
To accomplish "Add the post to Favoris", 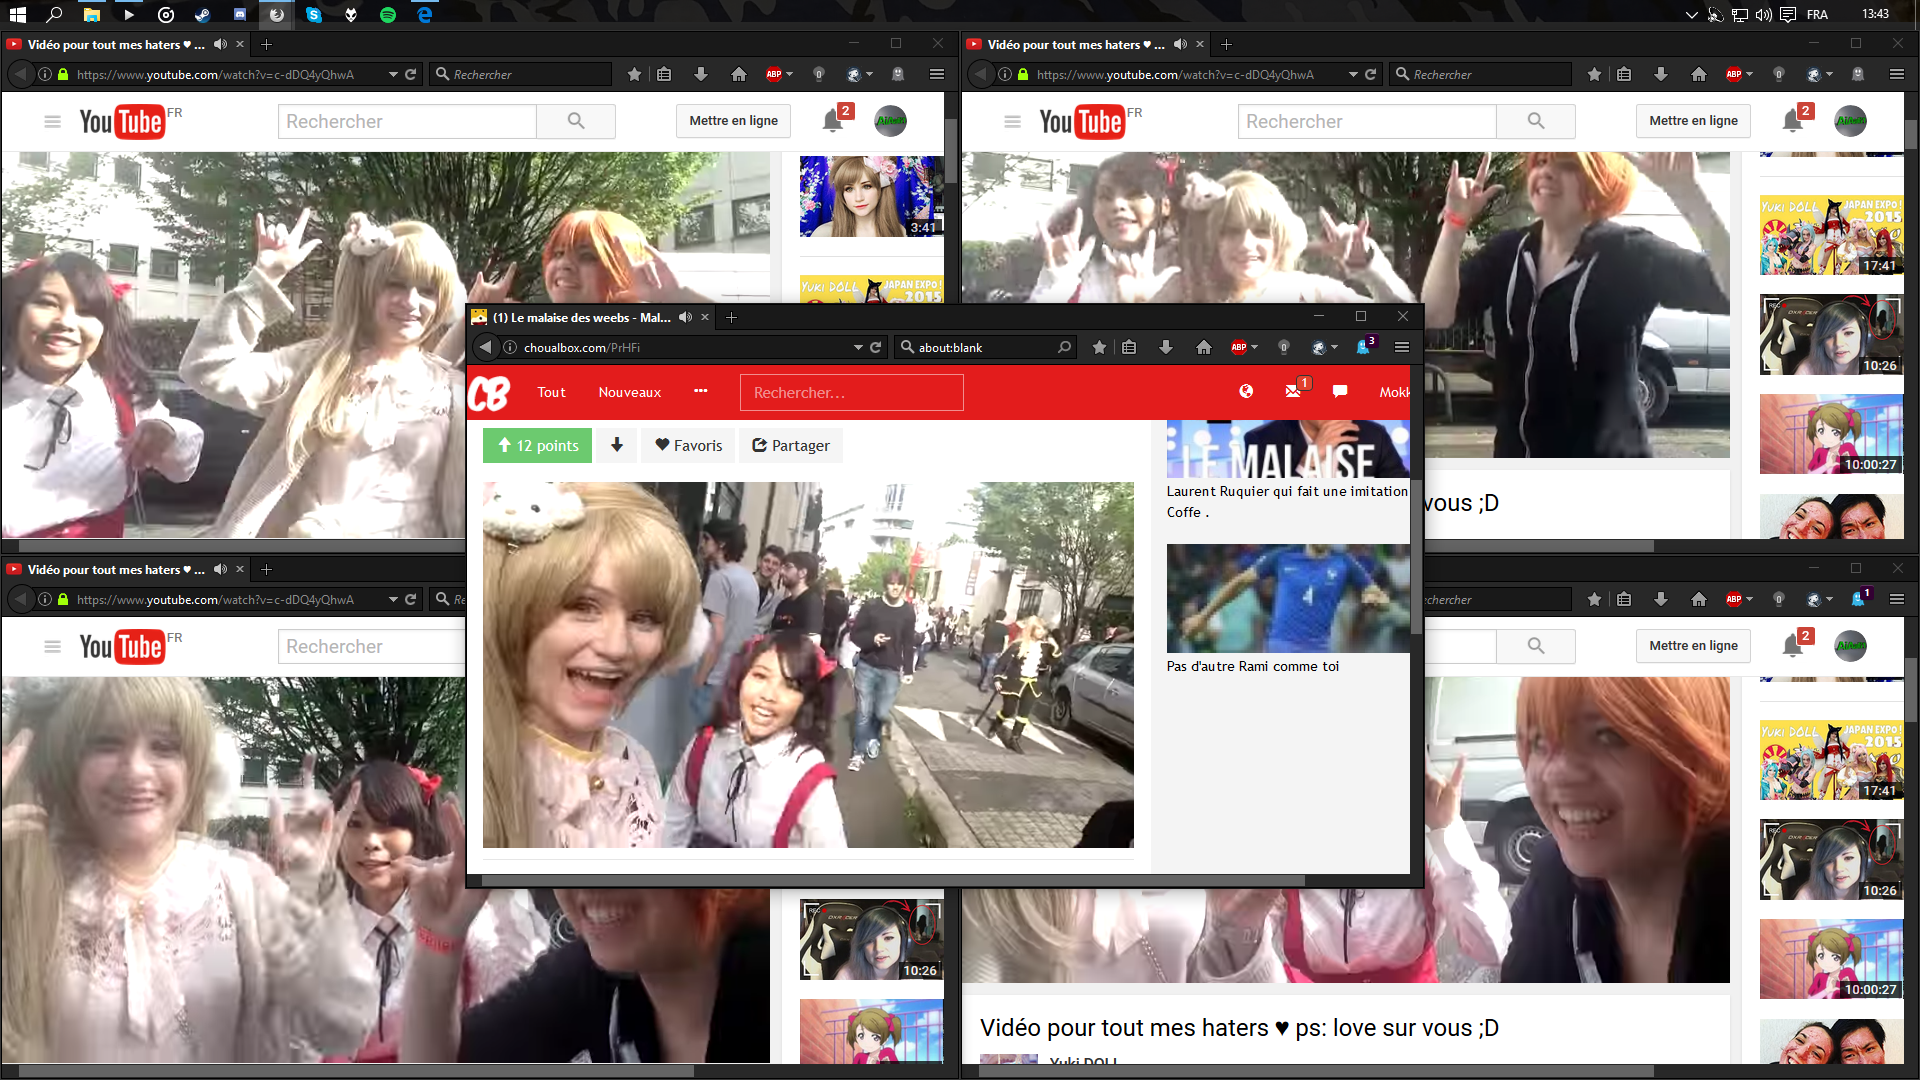I will (688, 445).
